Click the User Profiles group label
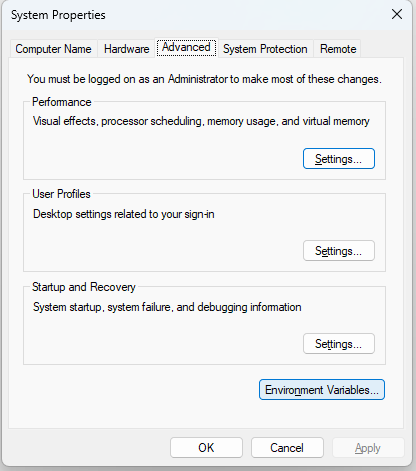 coord(61,194)
